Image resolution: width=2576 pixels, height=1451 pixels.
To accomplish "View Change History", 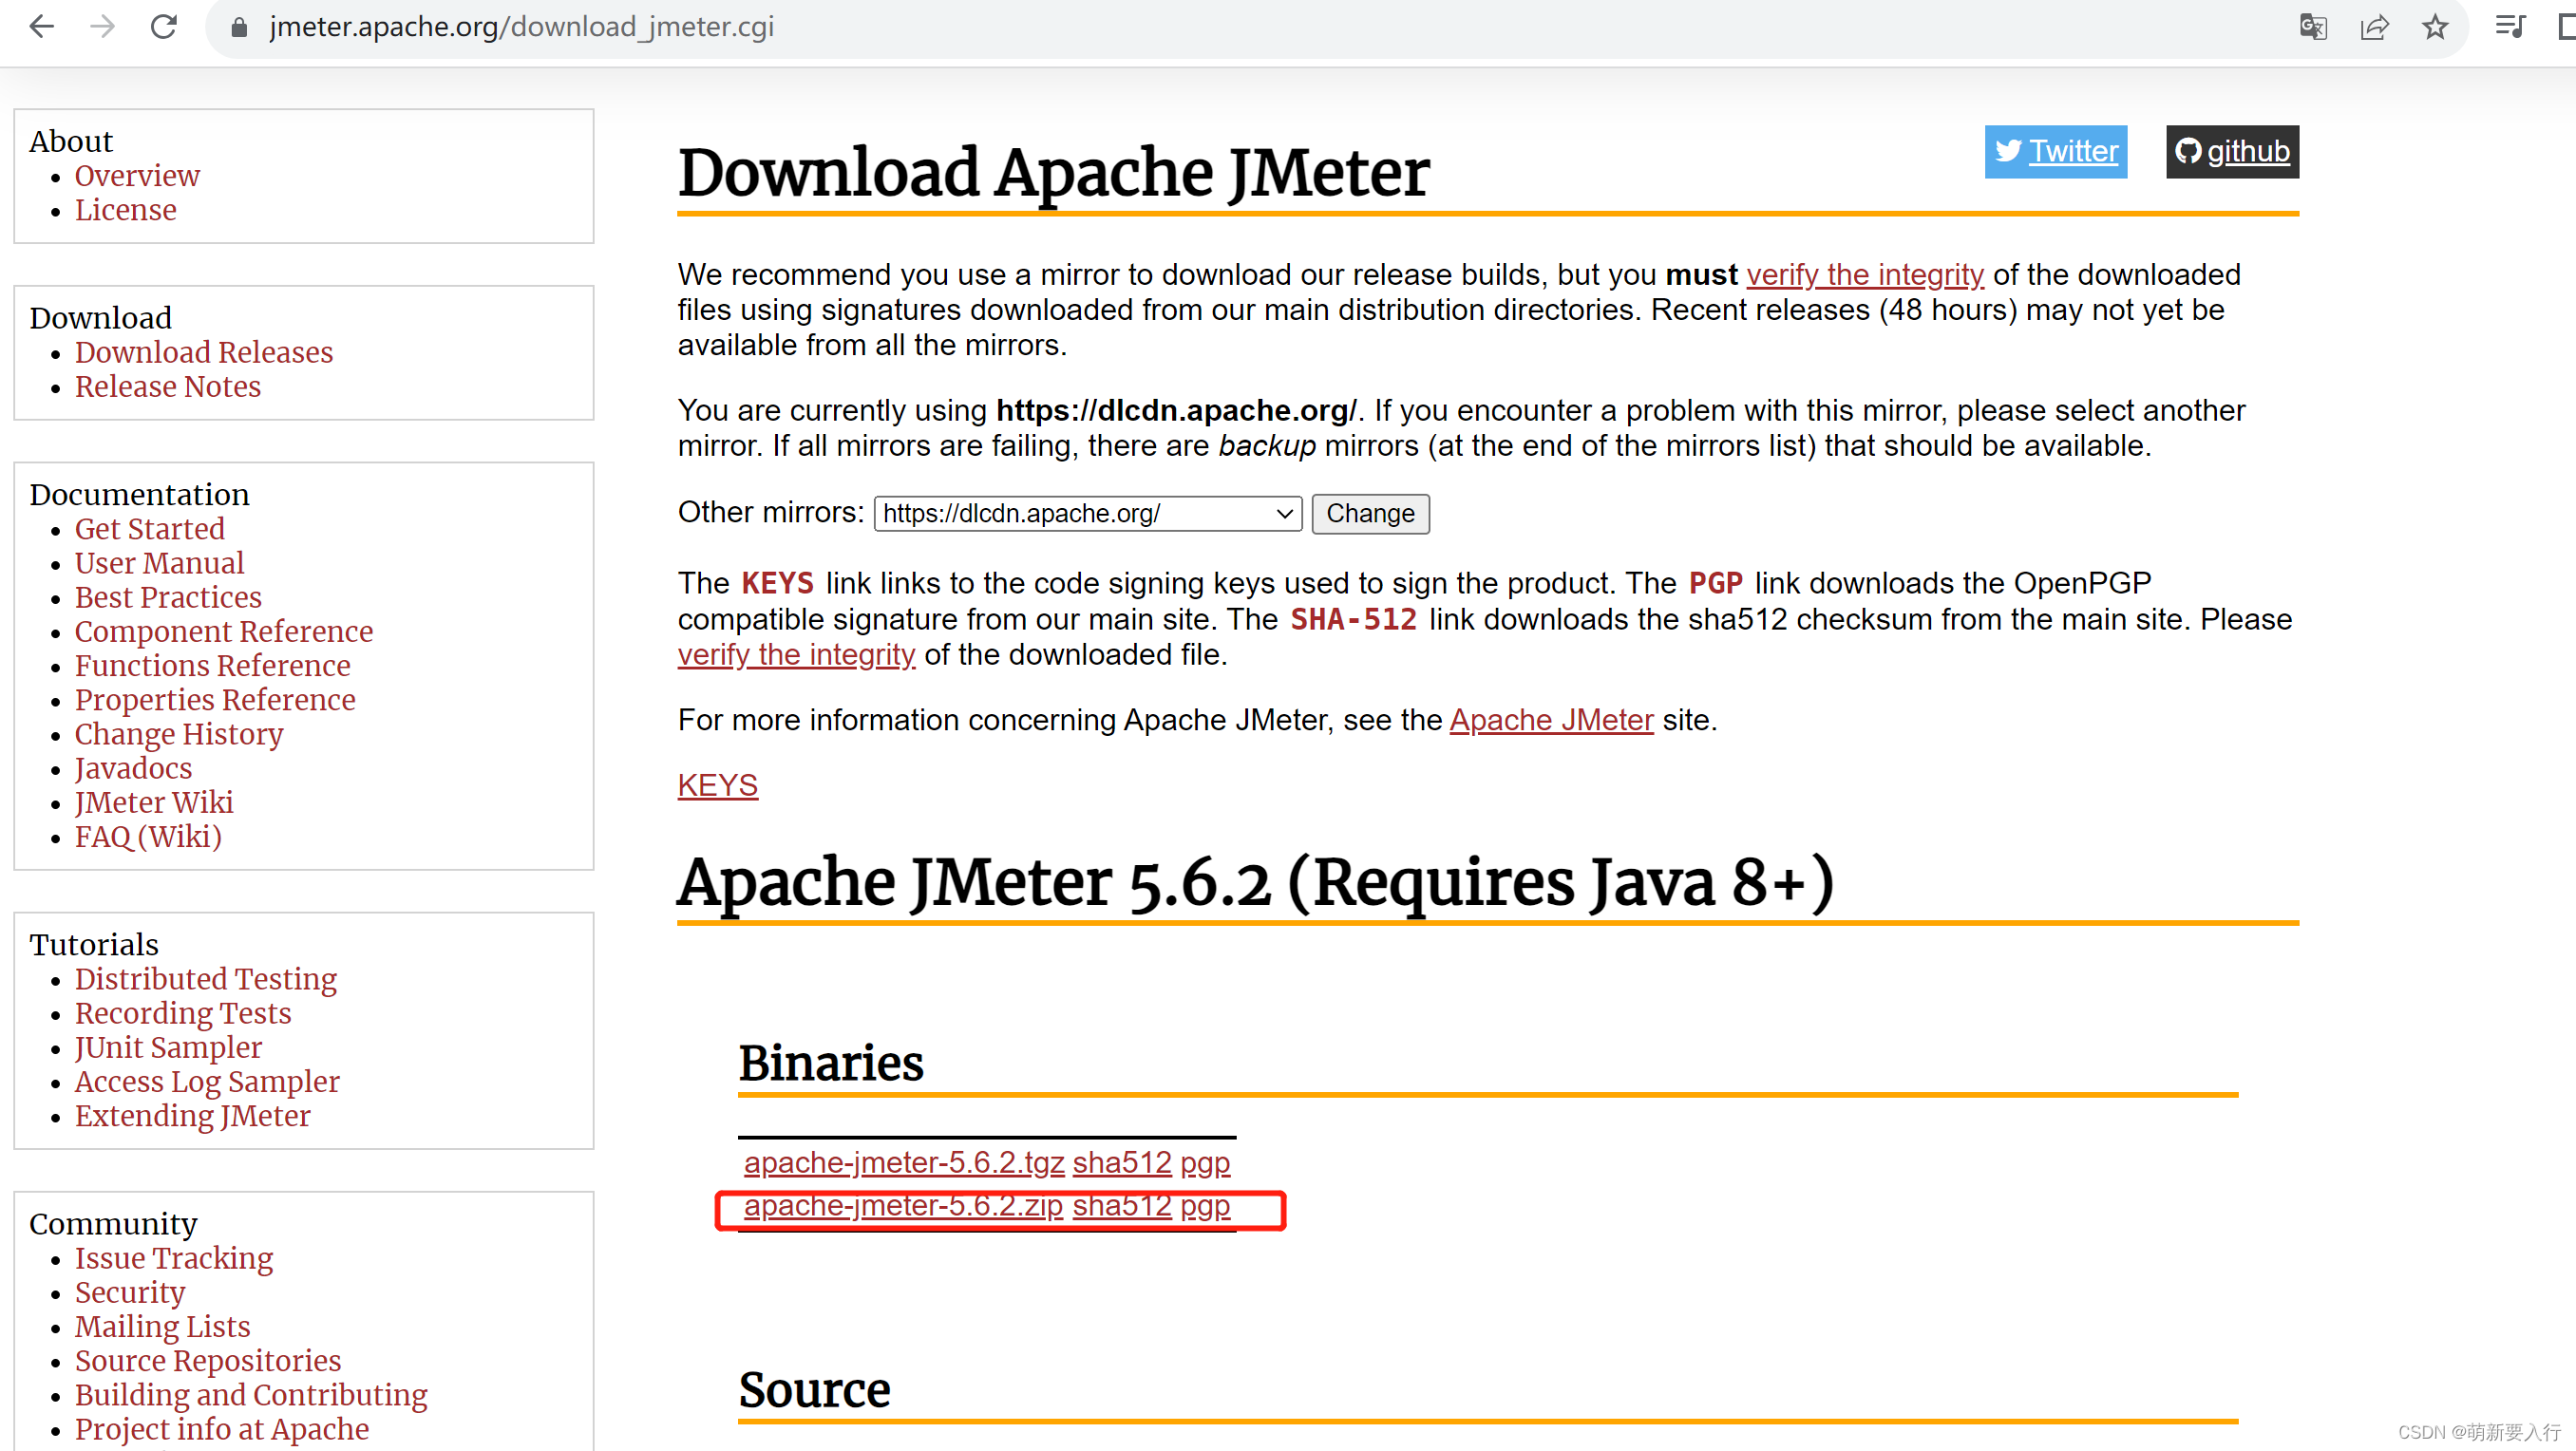I will pyautogui.click(x=179, y=734).
